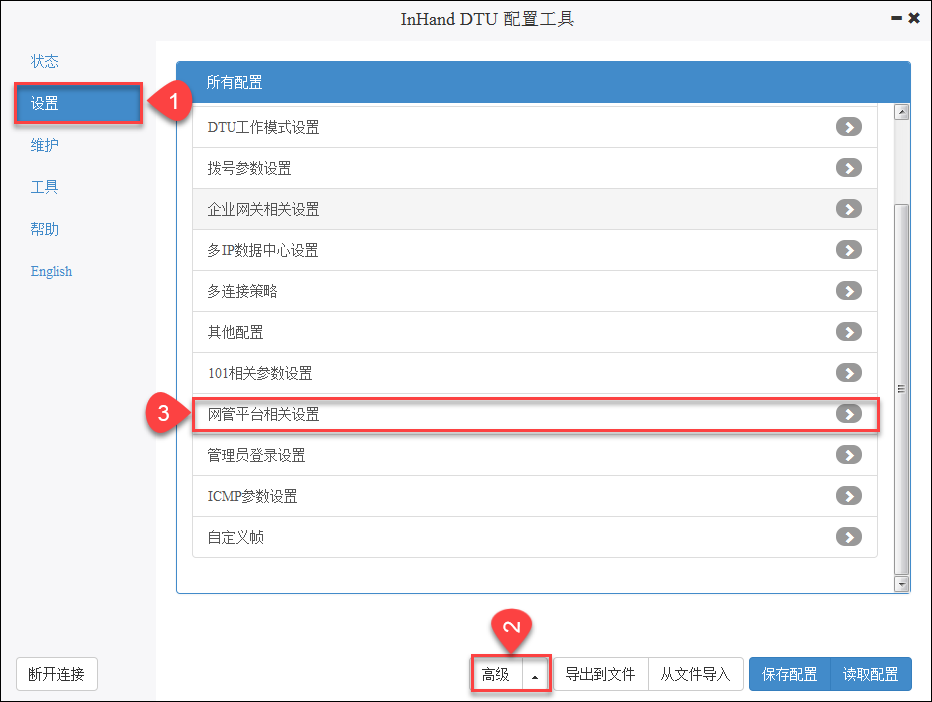The width and height of the screenshot is (932, 702).
Task: Select the 拨号参数设置 row text
Action: [249, 168]
